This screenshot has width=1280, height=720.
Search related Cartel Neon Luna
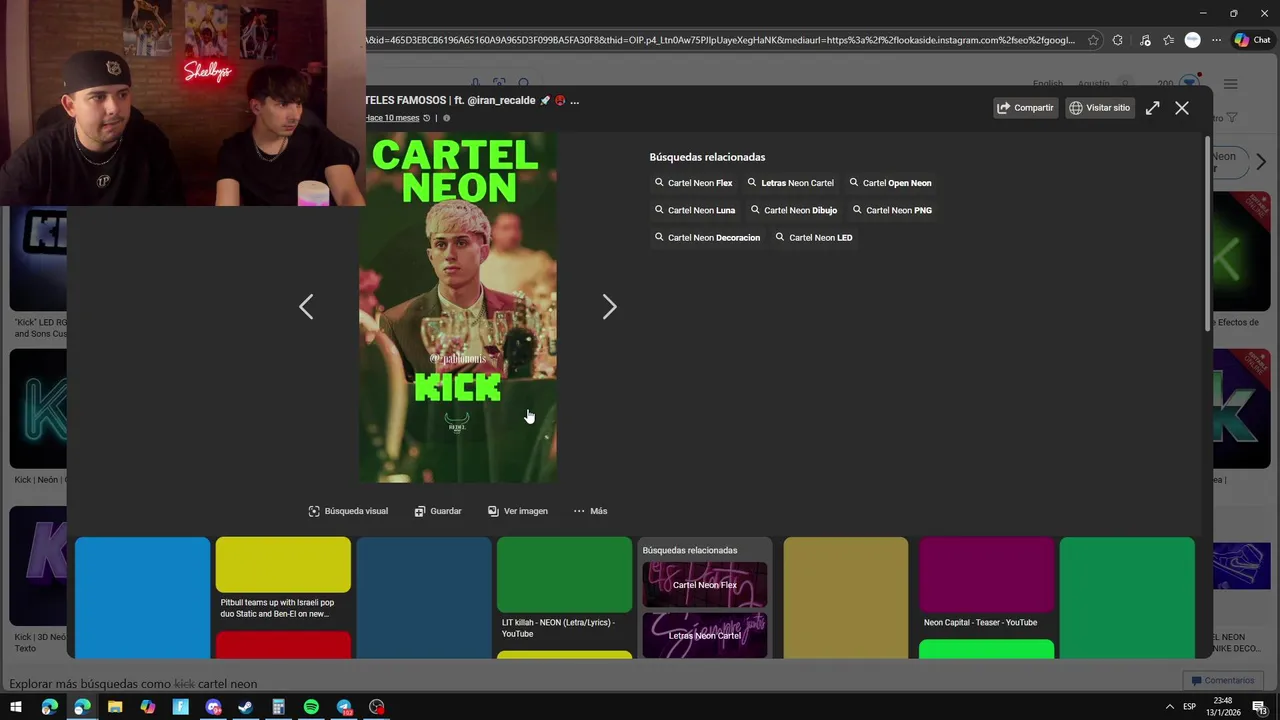pos(695,210)
